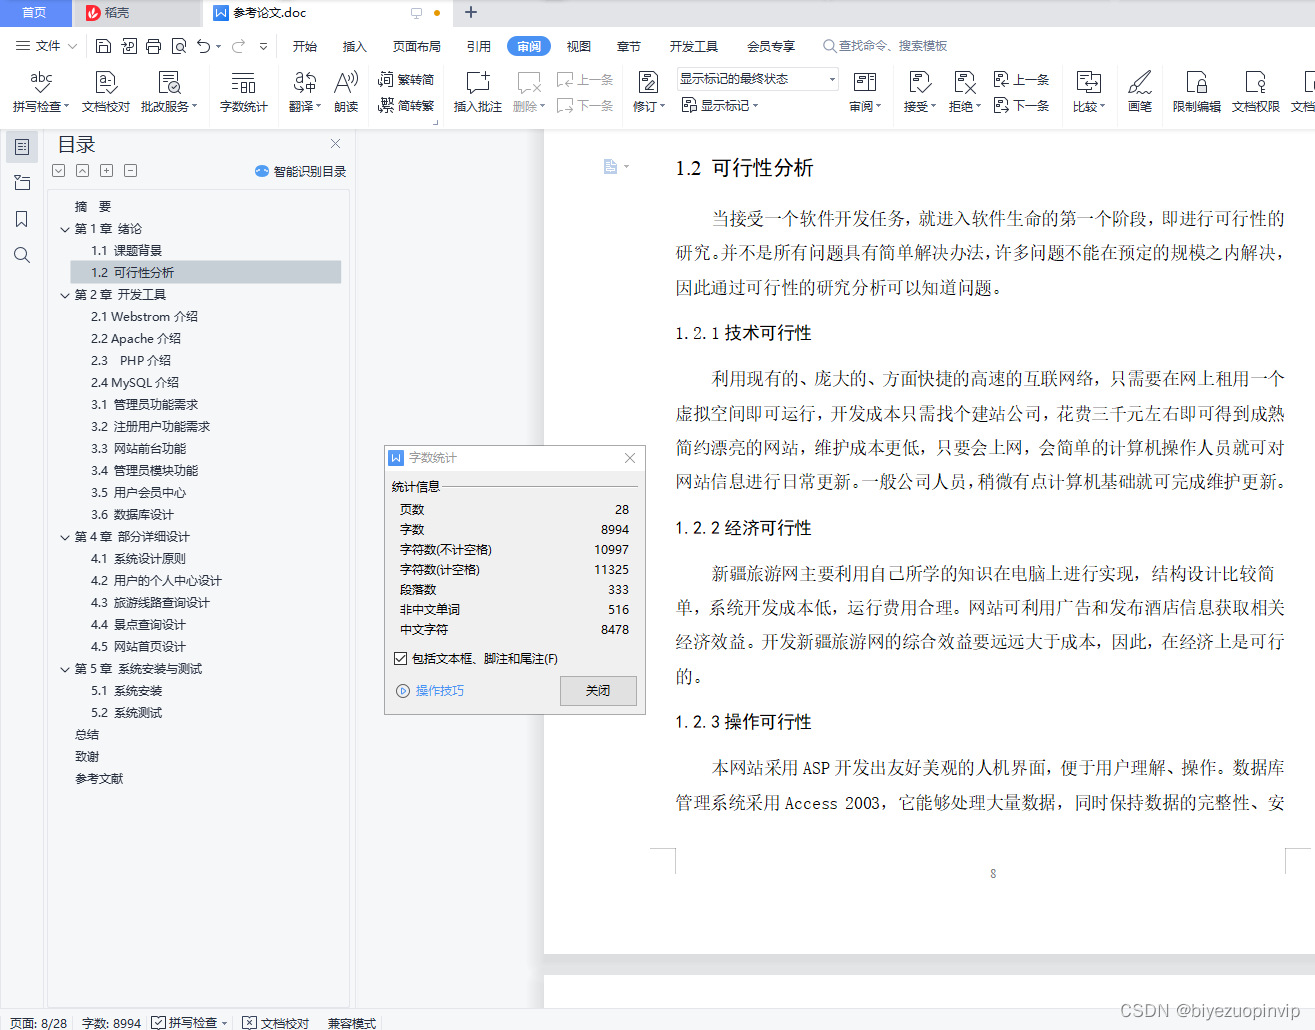Collapse one outline level with minus icon

tap(131, 171)
